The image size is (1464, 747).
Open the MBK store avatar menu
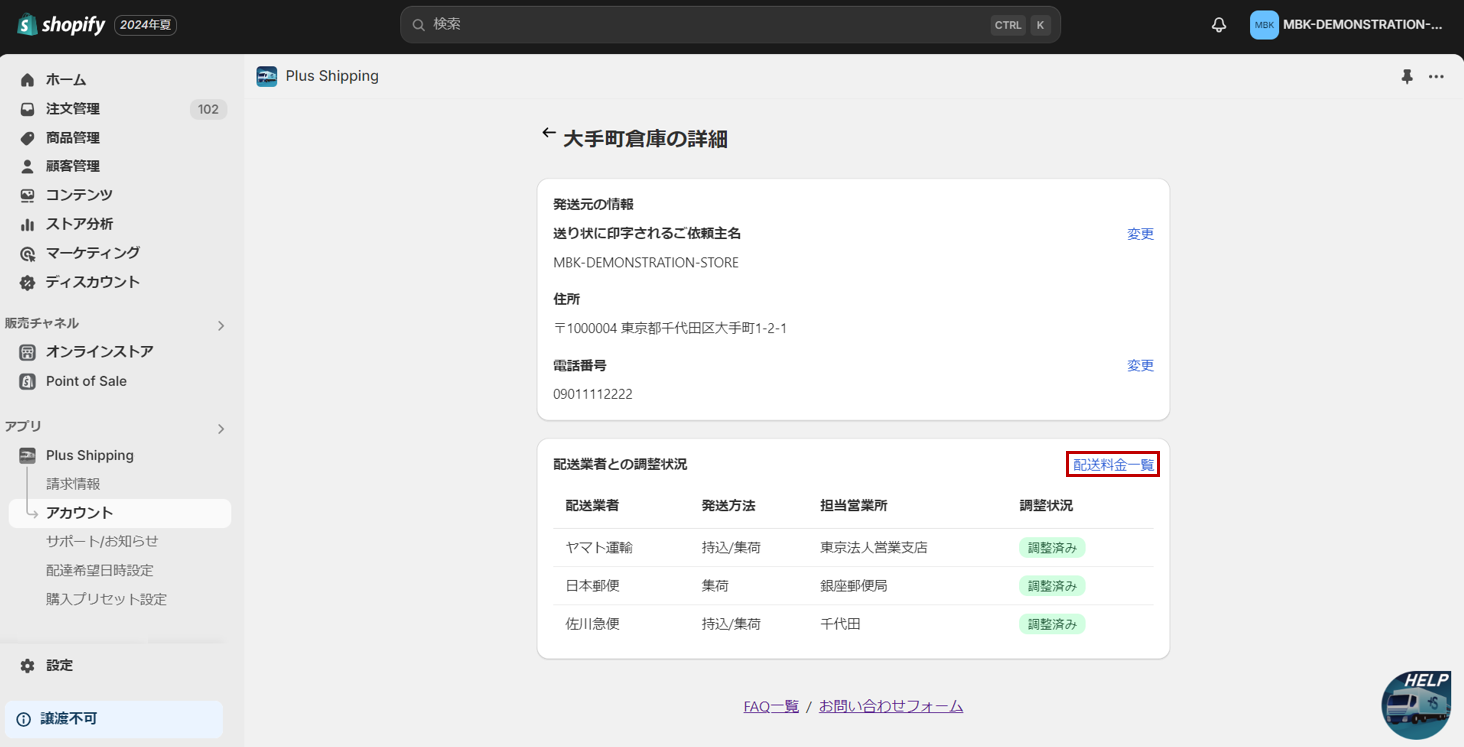1264,25
